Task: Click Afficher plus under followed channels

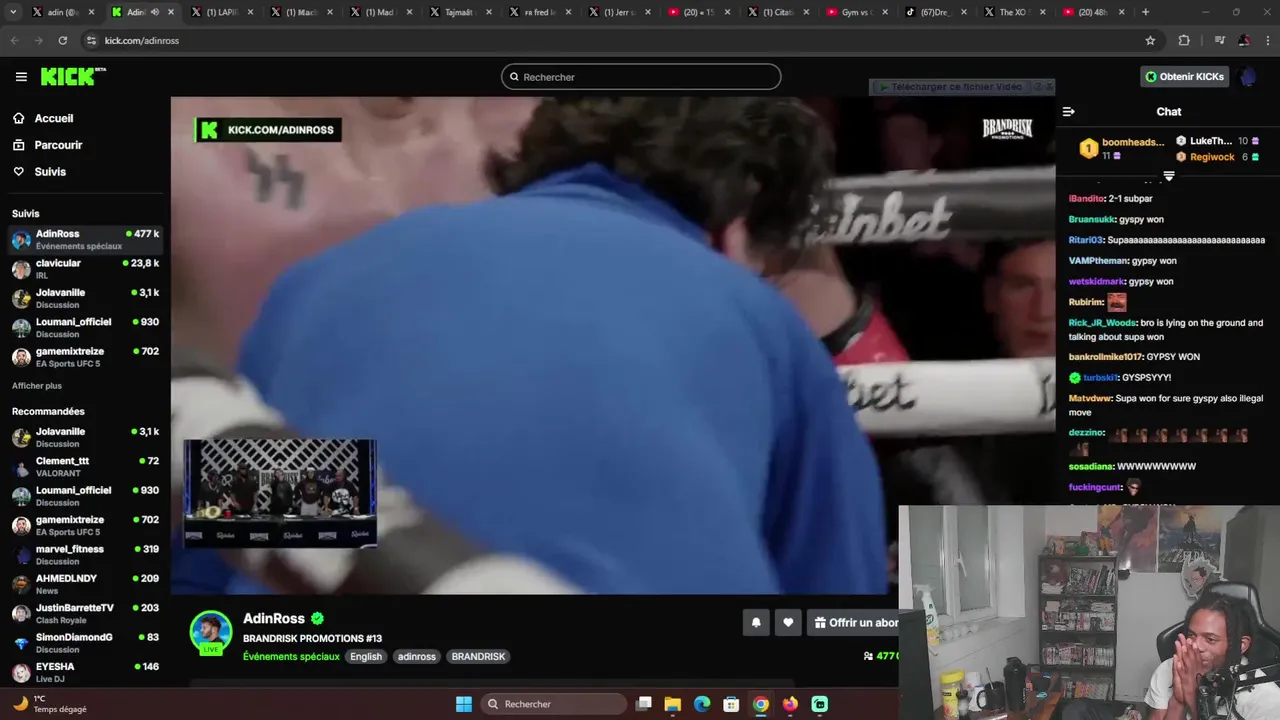Action: pos(37,386)
